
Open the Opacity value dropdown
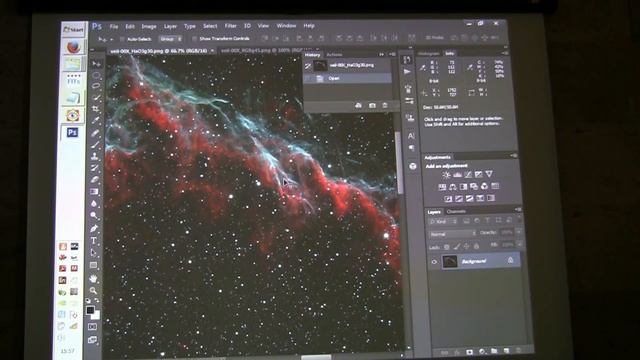(519, 232)
